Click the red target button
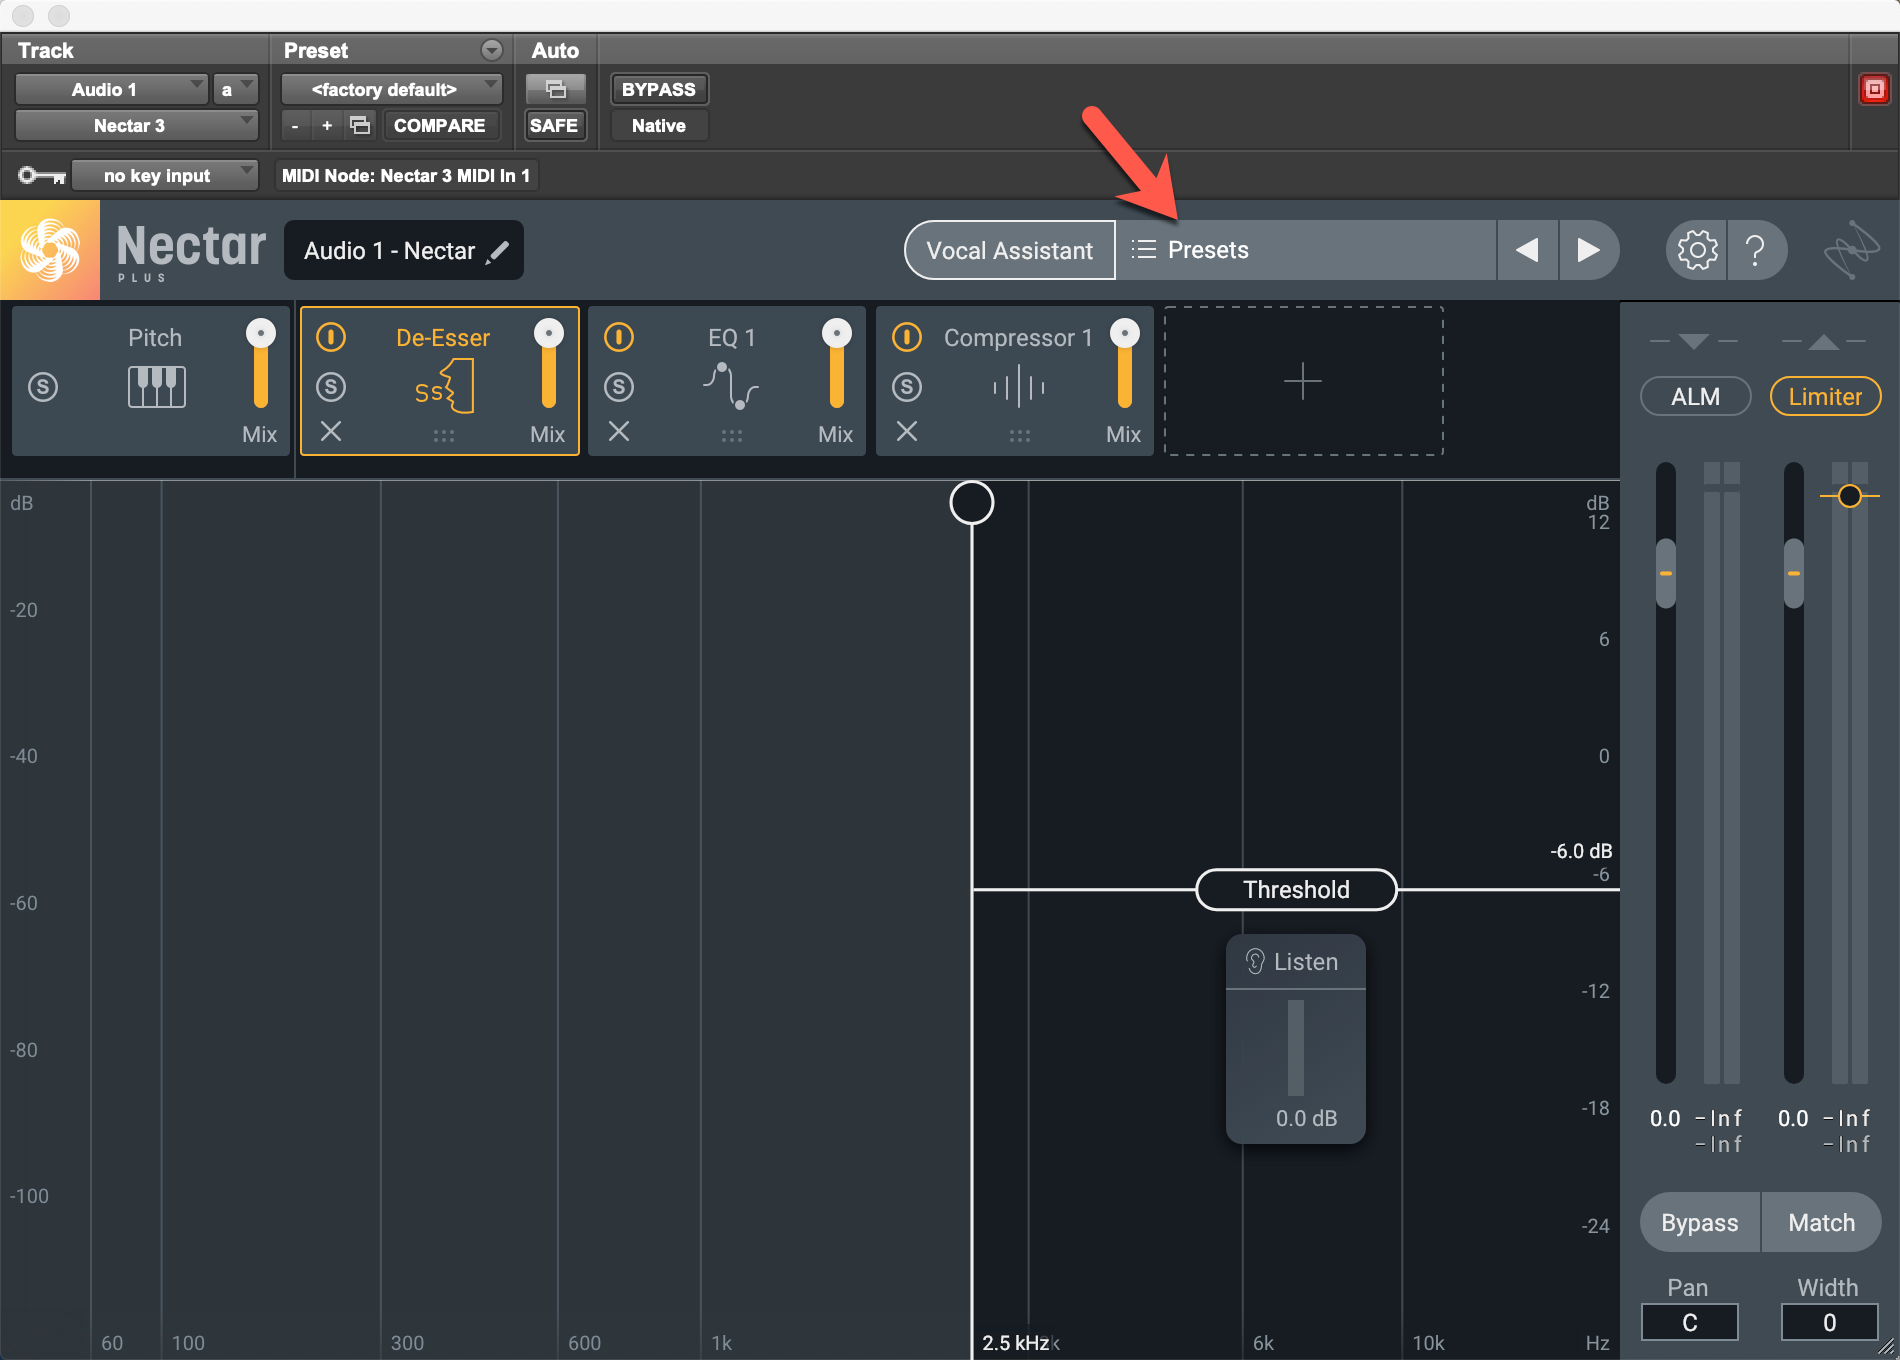1900x1360 pixels. coord(1874,89)
